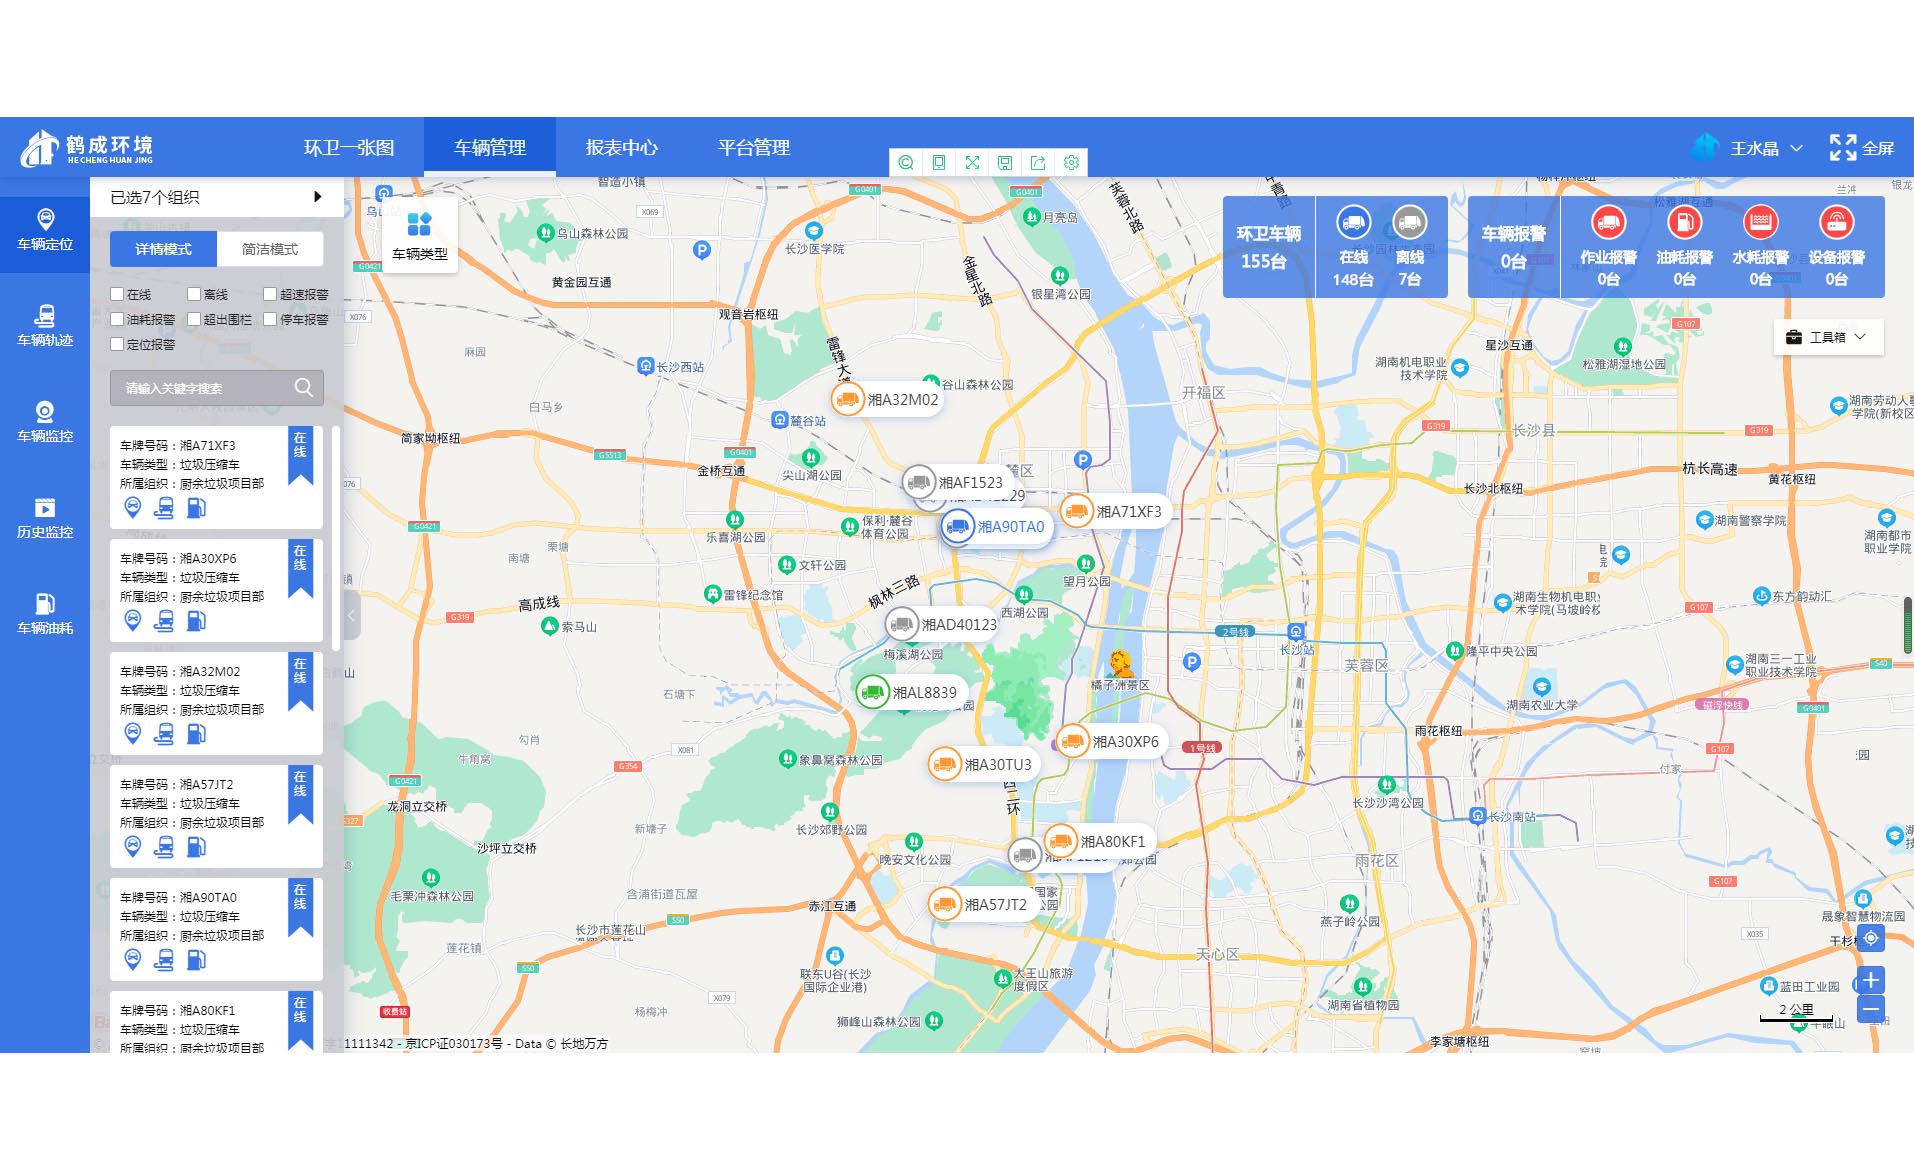Open 车辆油耗 in the left sidebar
This screenshot has height=1173, width=1914.
[45, 613]
